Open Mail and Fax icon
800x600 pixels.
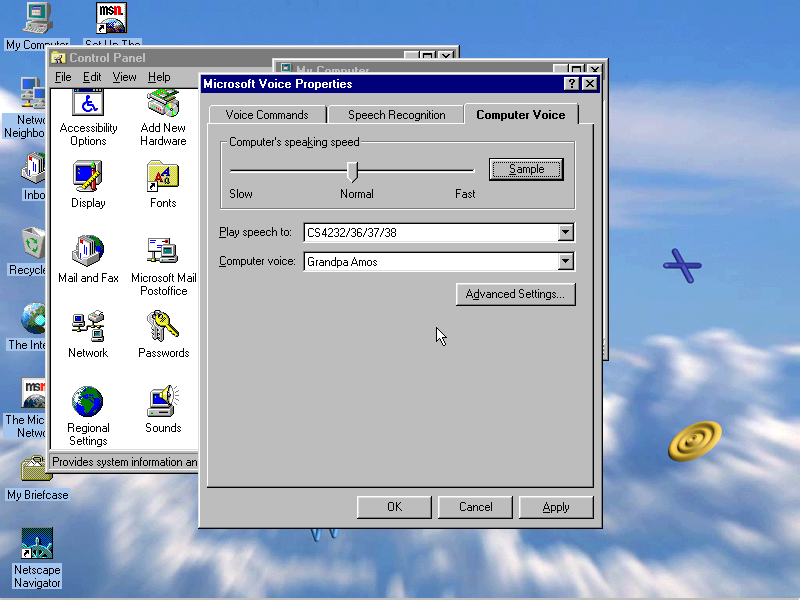(88, 252)
